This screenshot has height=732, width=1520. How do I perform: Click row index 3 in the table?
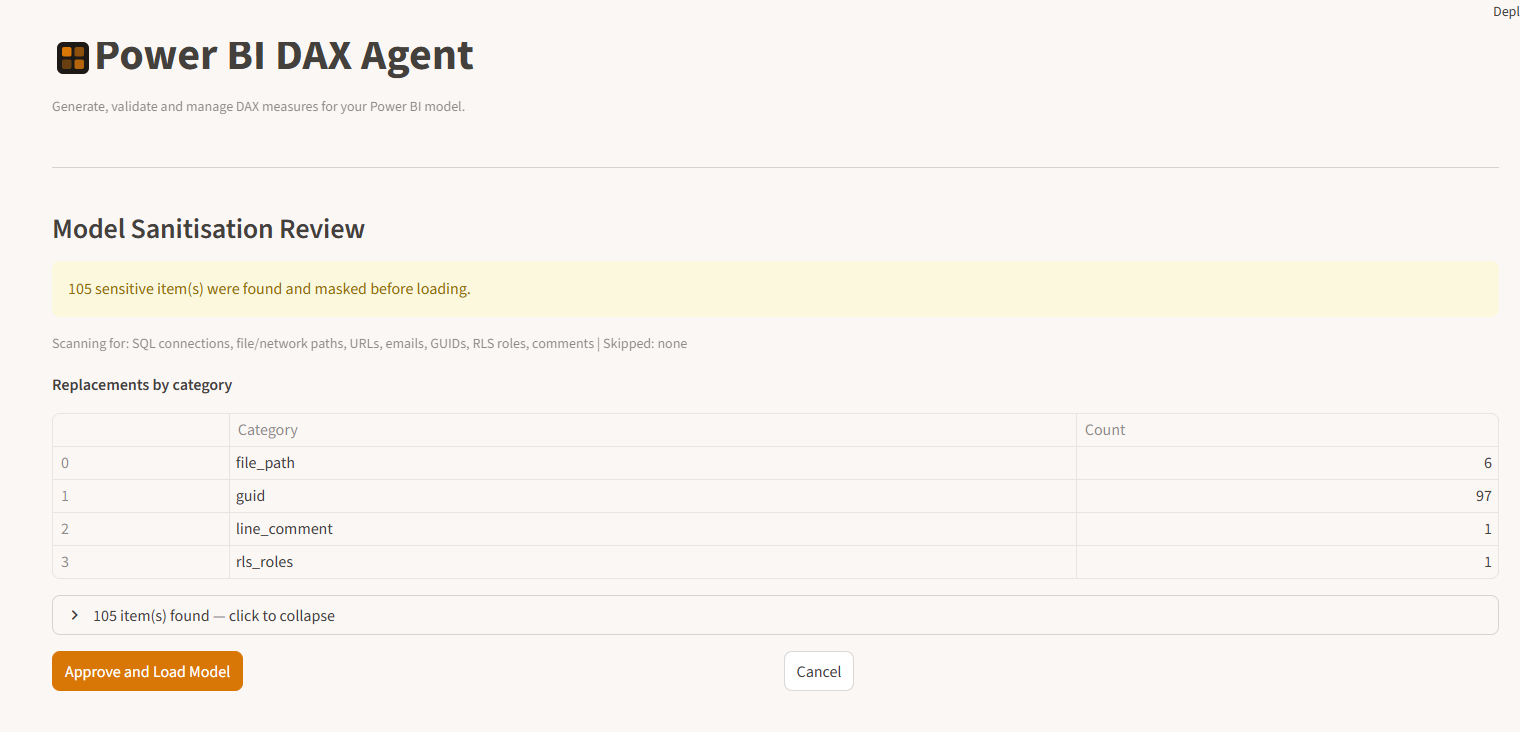click(x=66, y=562)
